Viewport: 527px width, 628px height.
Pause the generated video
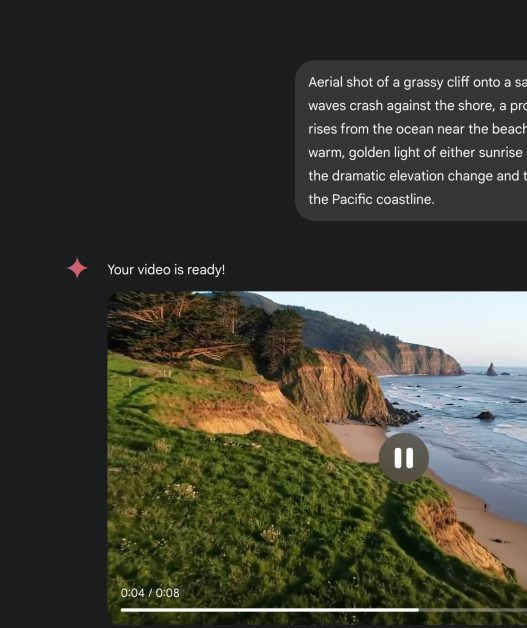(x=404, y=458)
